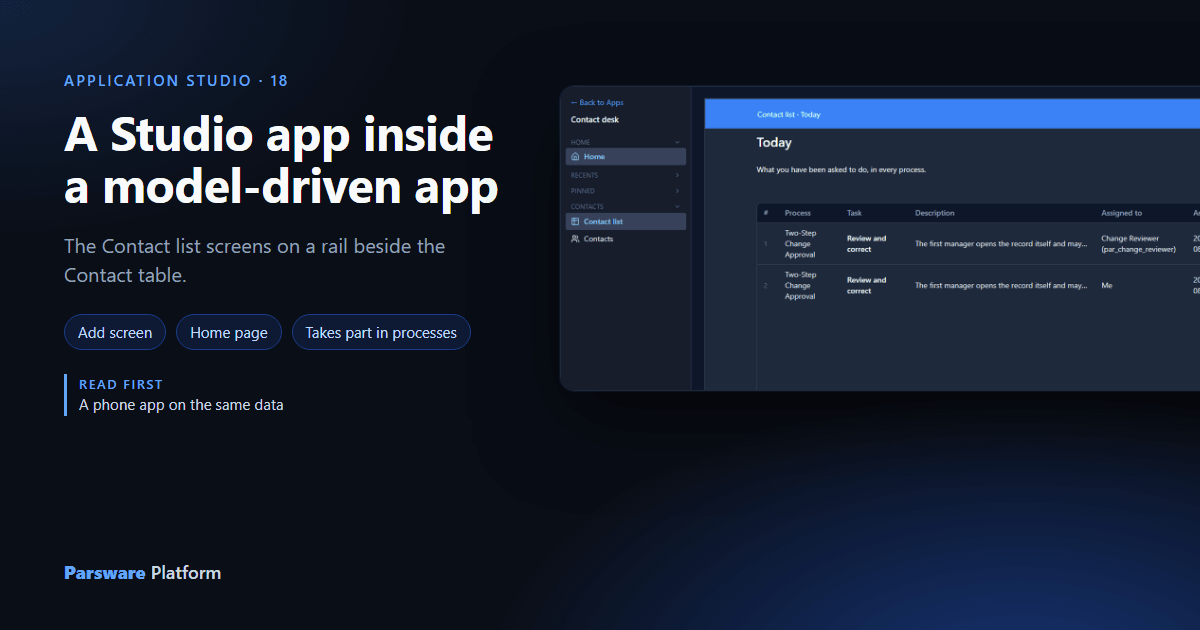Click the Description column header
1200x630 pixels.
(935, 213)
